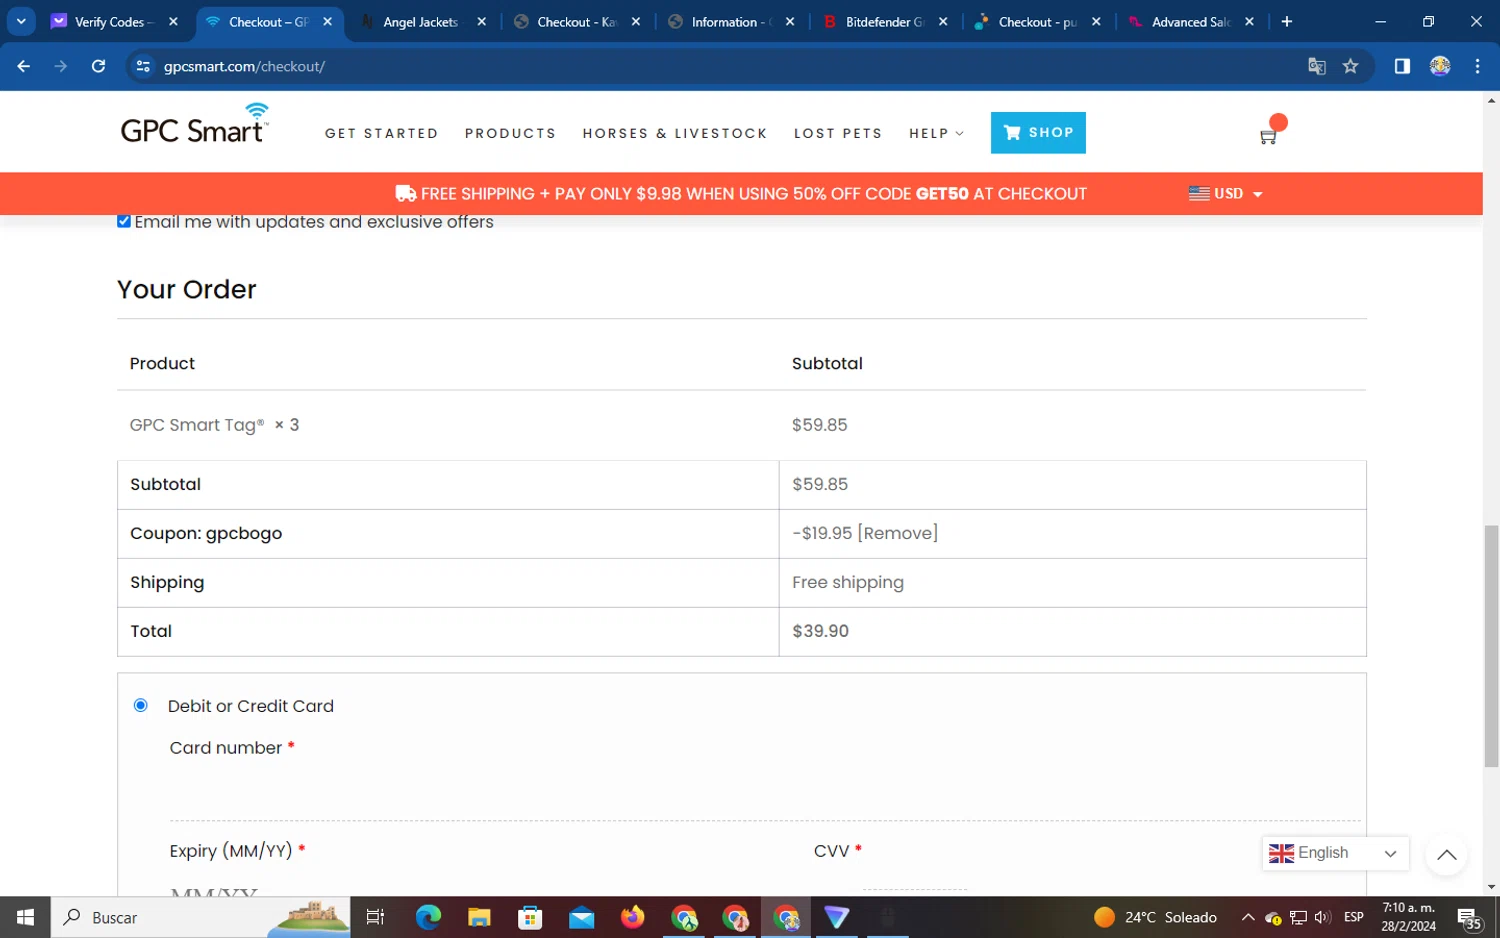Bookmark this page with the star icon
This screenshot has width=1500, height=938.
coord(1351,66)
